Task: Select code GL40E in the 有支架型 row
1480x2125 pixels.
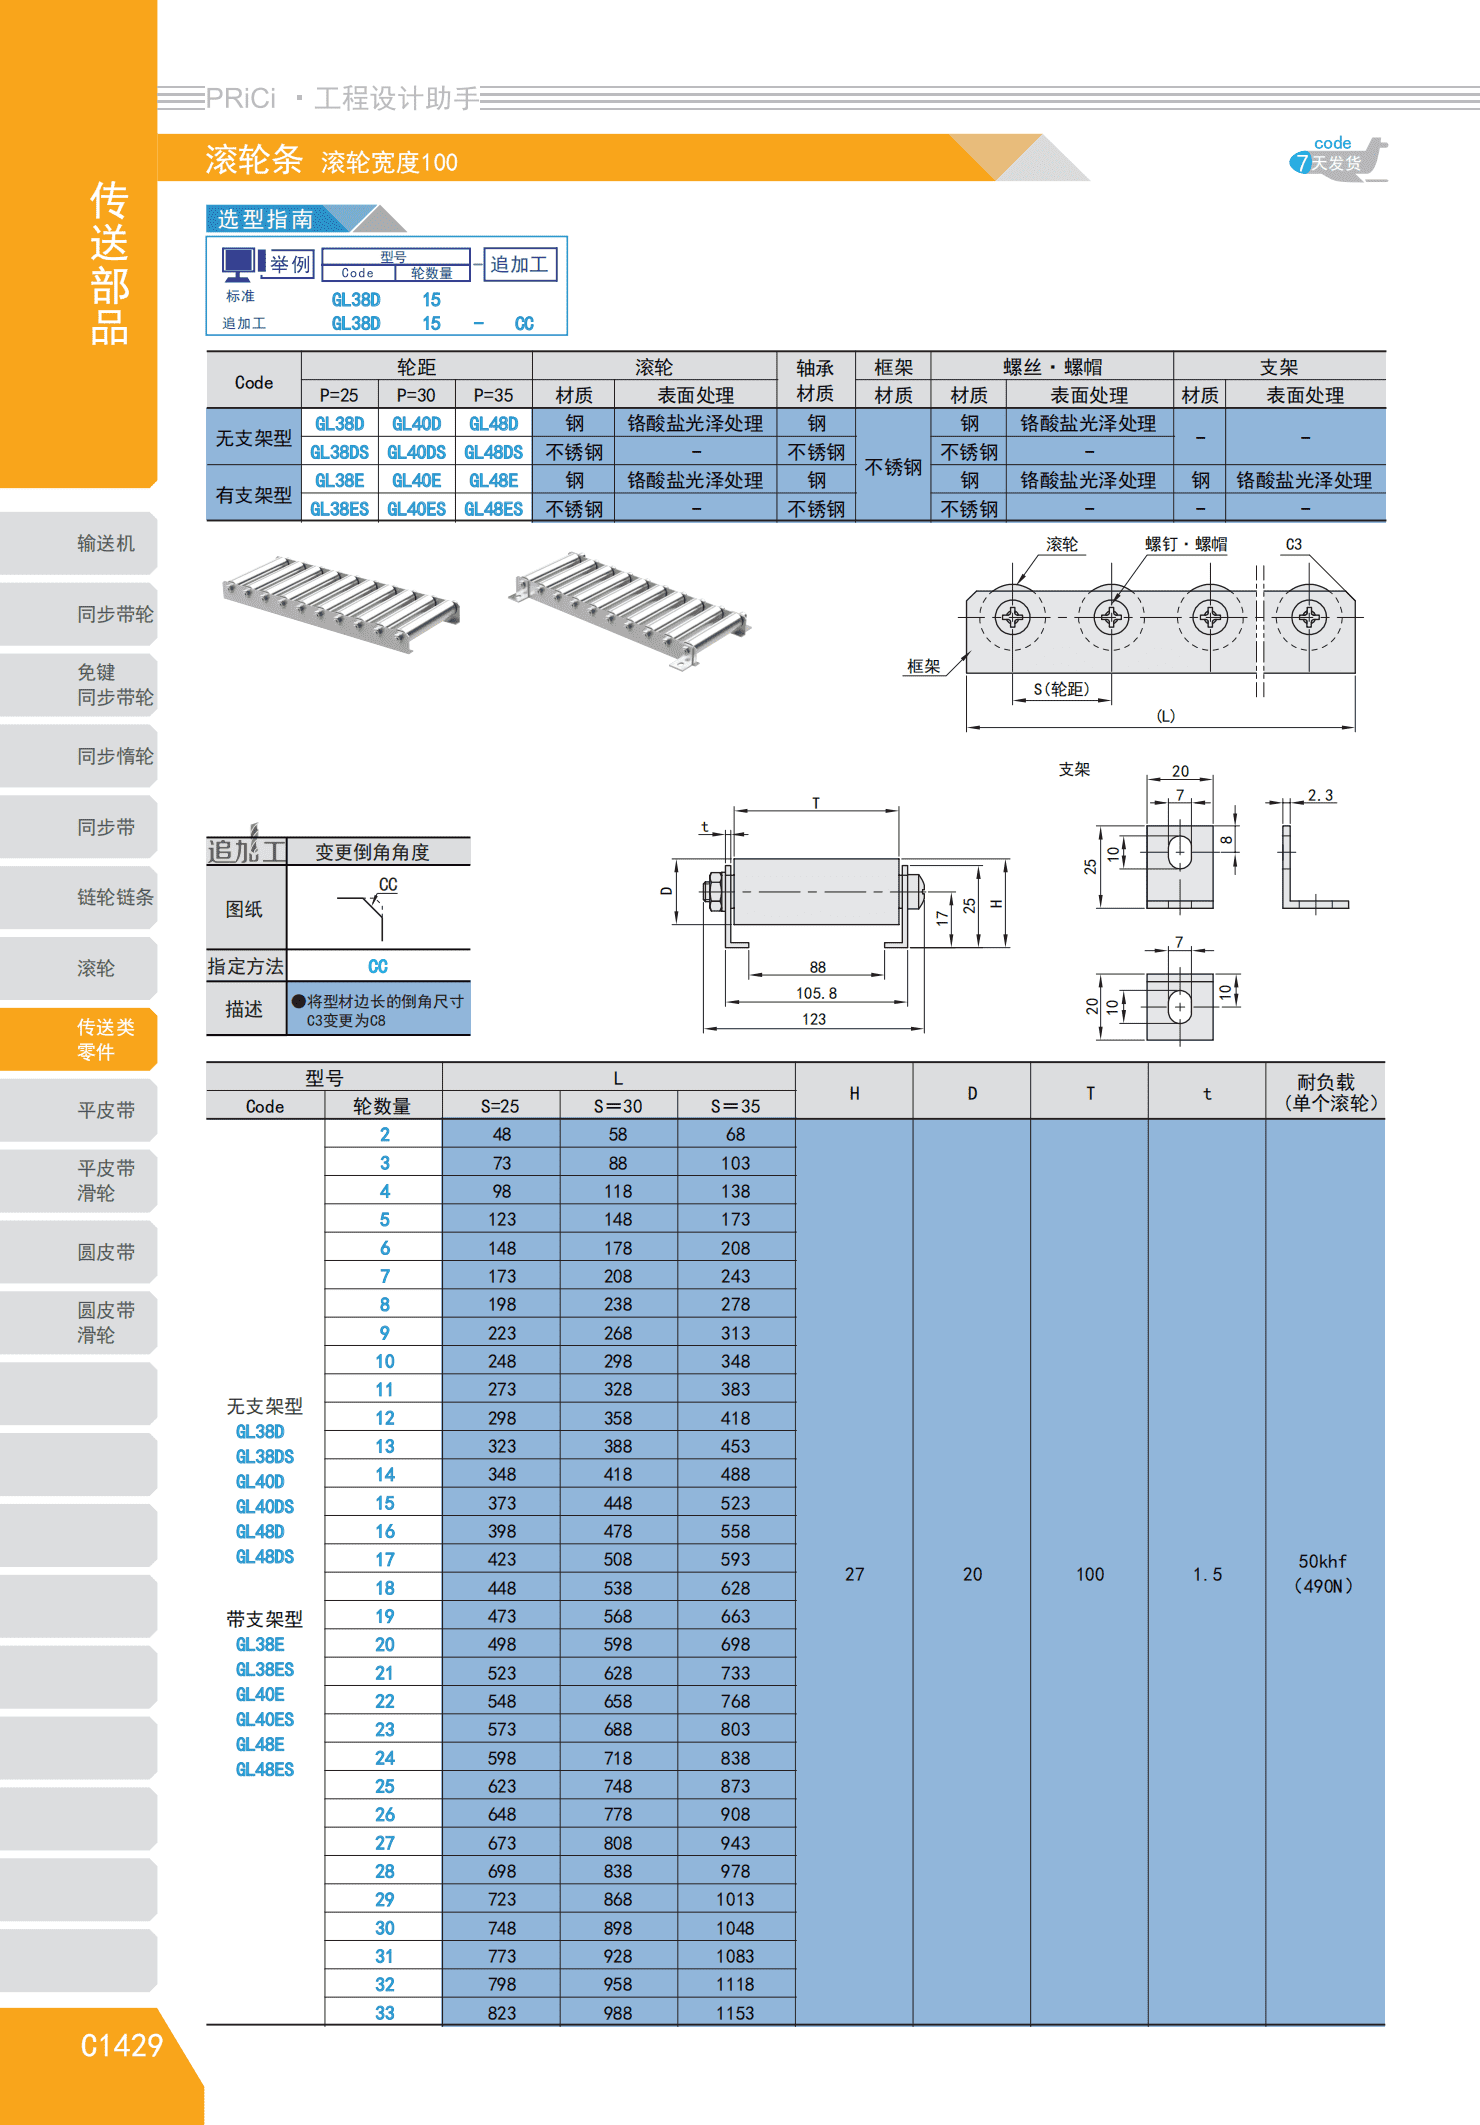Action: (x=417, y=481)
